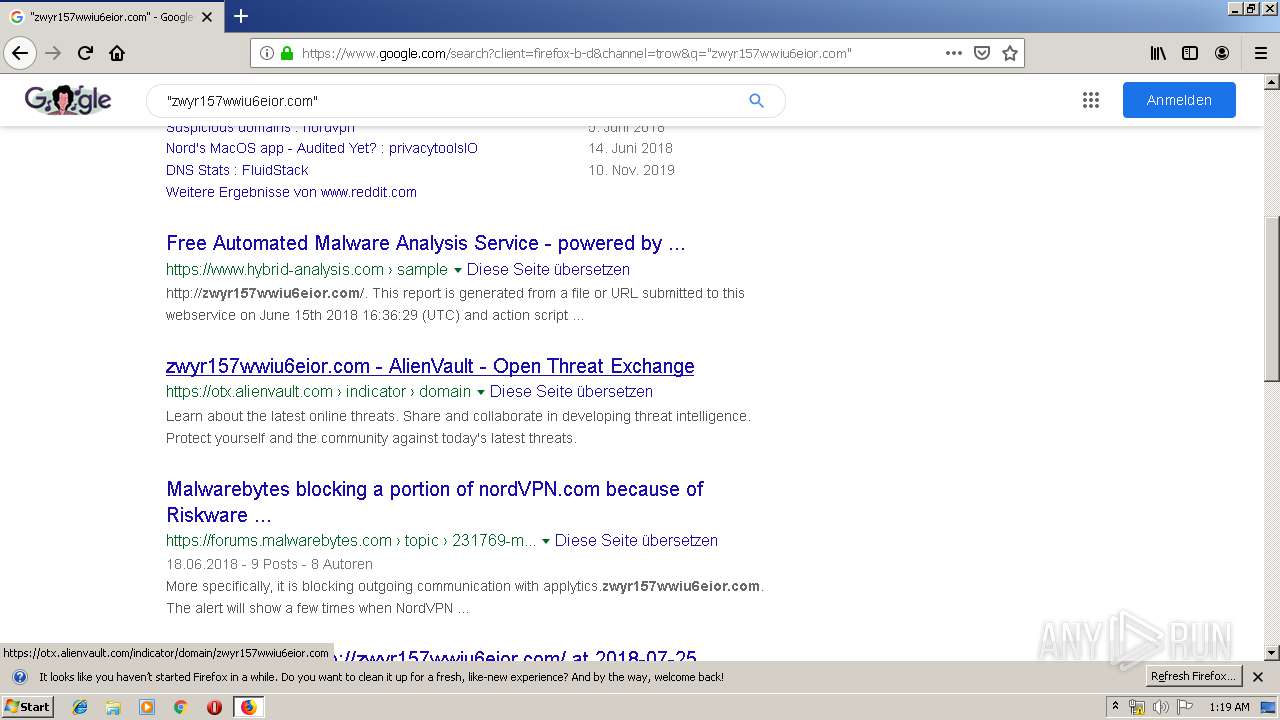The height and width of the screenshot is (720, 1280).
Task: Open media player taskbar icon
Action: 147,707
